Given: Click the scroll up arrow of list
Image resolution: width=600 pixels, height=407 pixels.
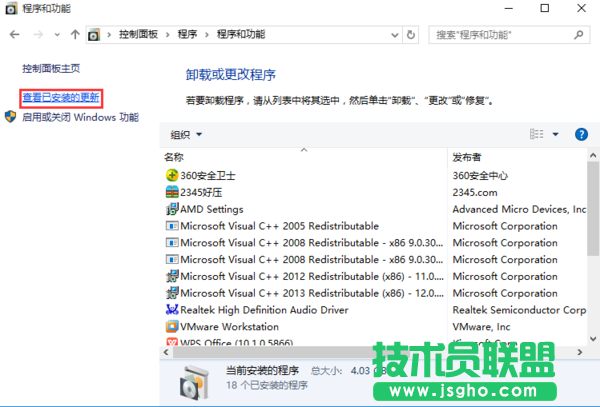Looking at the screenshot, I should 593,155.
